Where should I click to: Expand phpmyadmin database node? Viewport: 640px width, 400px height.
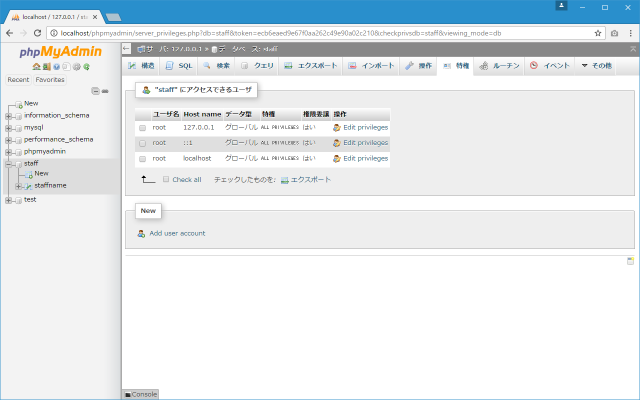pos(8,152)
